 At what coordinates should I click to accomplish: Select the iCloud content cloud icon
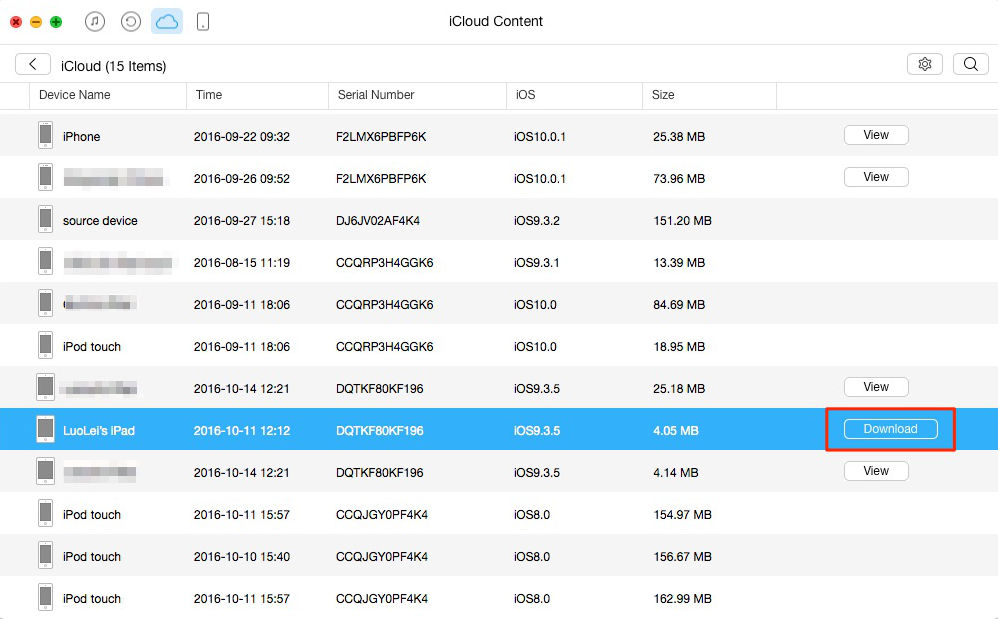(x=167, y=21)
